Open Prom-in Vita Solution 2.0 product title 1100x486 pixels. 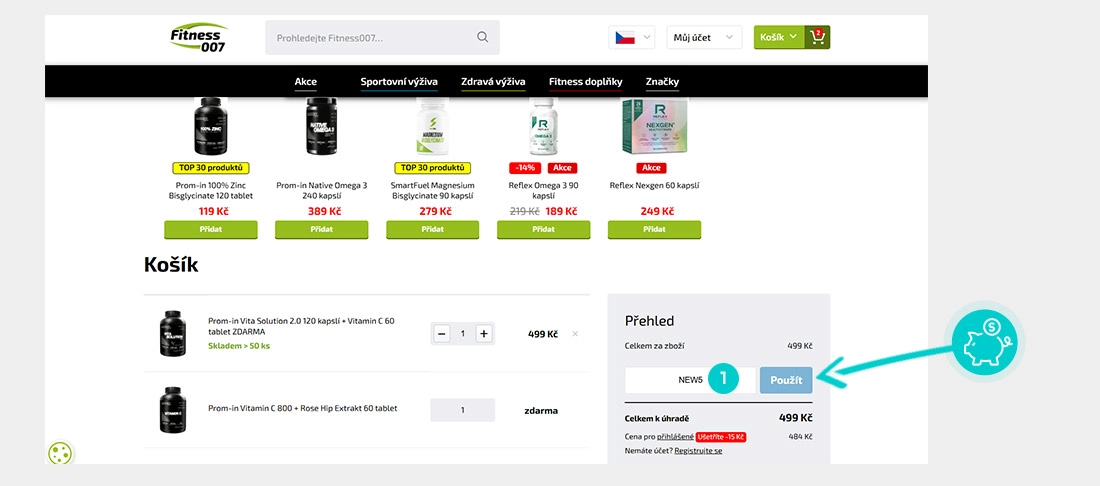click(x=301, y=326)
